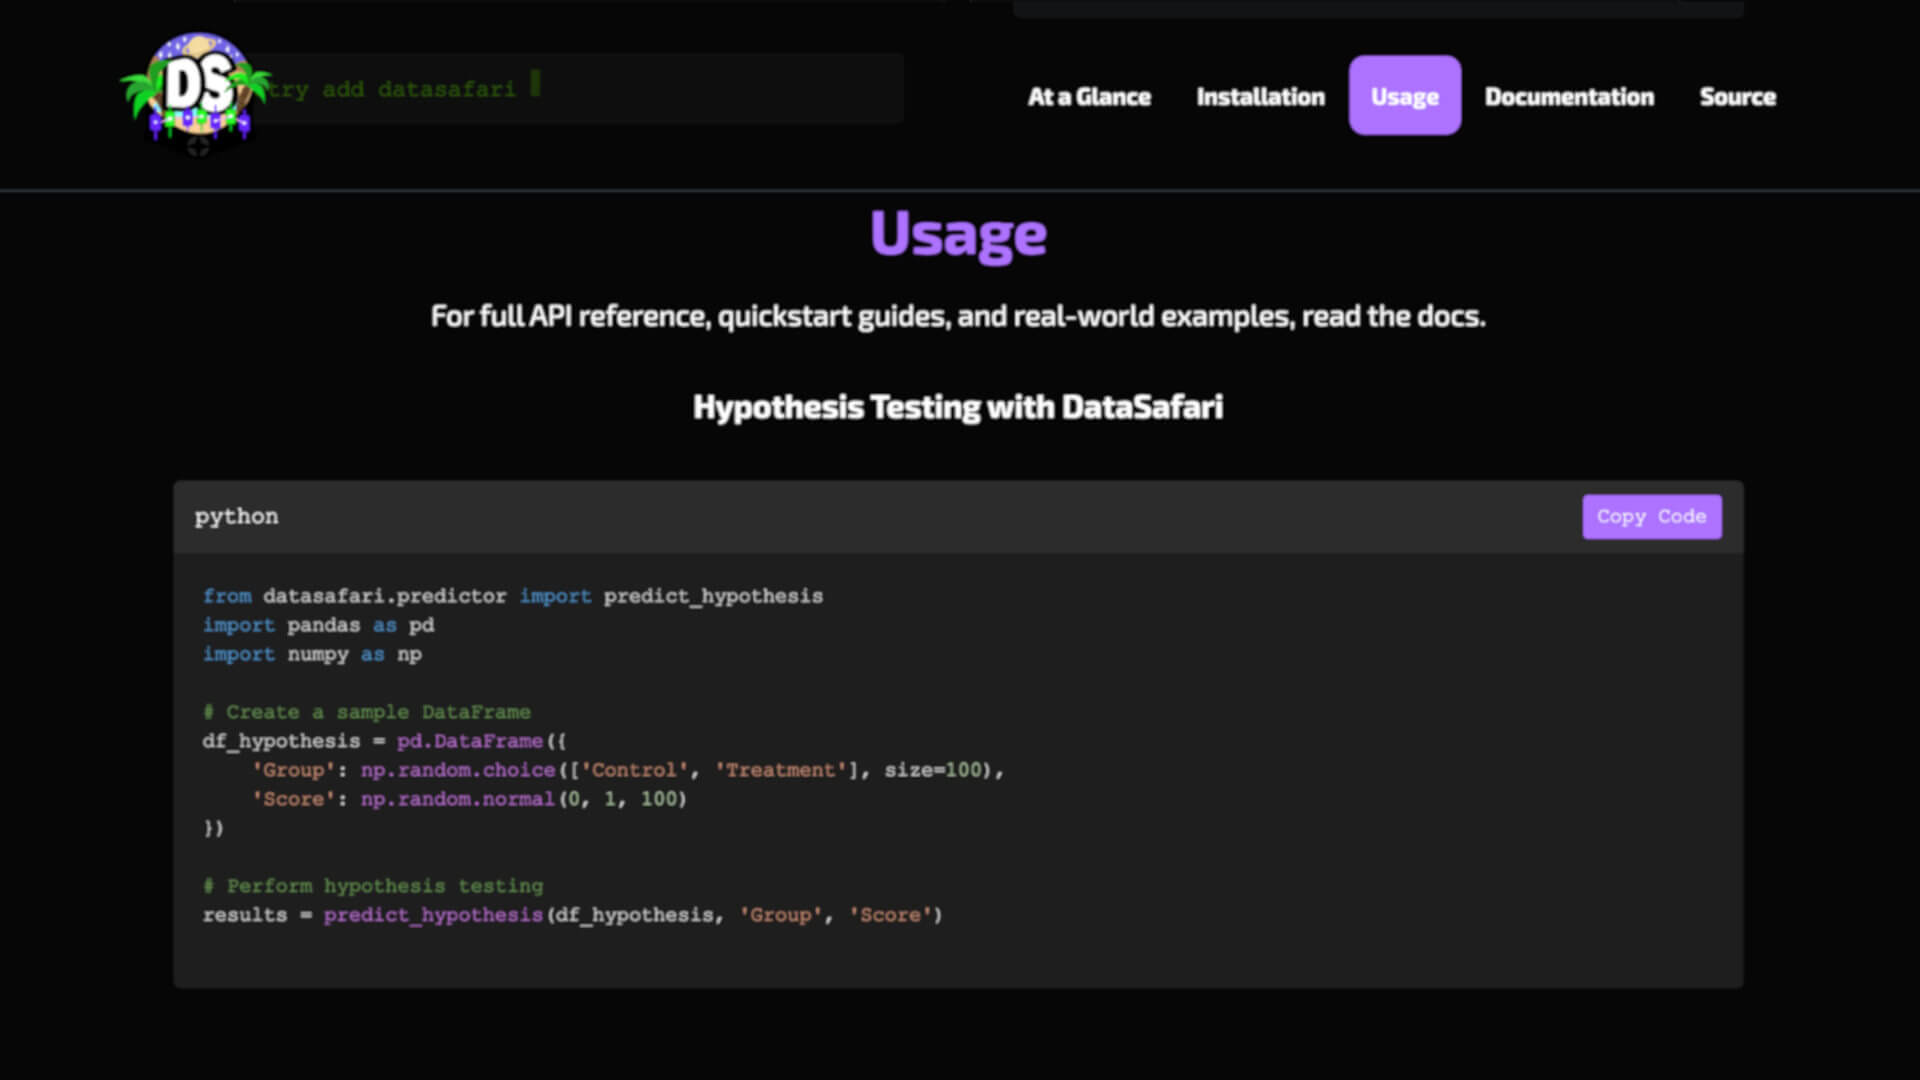Select the highlighted Usage nav tab
Viewport: 1920px width, 1080px height.
[1404, 96]
